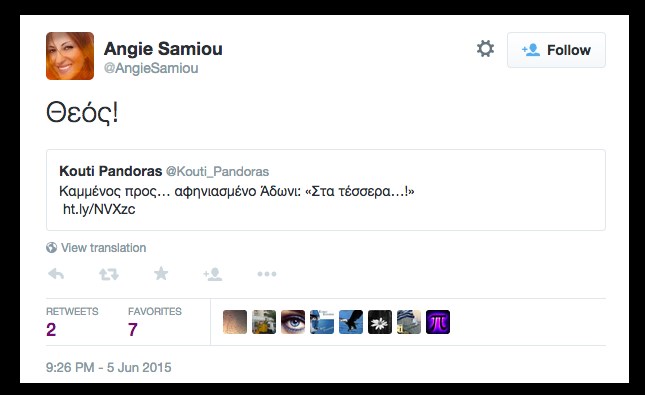The image size is (645, 395).
Task: Click the white flower avatar thumbnail
Action: click(380, 322)
